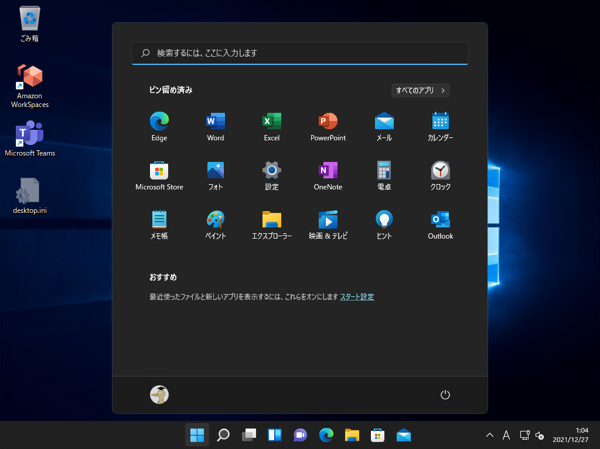Select Microsoft Teams desktop shortcut
This screenshot has height=449, width=600.
pyautogui.click(x=30, y=139)
